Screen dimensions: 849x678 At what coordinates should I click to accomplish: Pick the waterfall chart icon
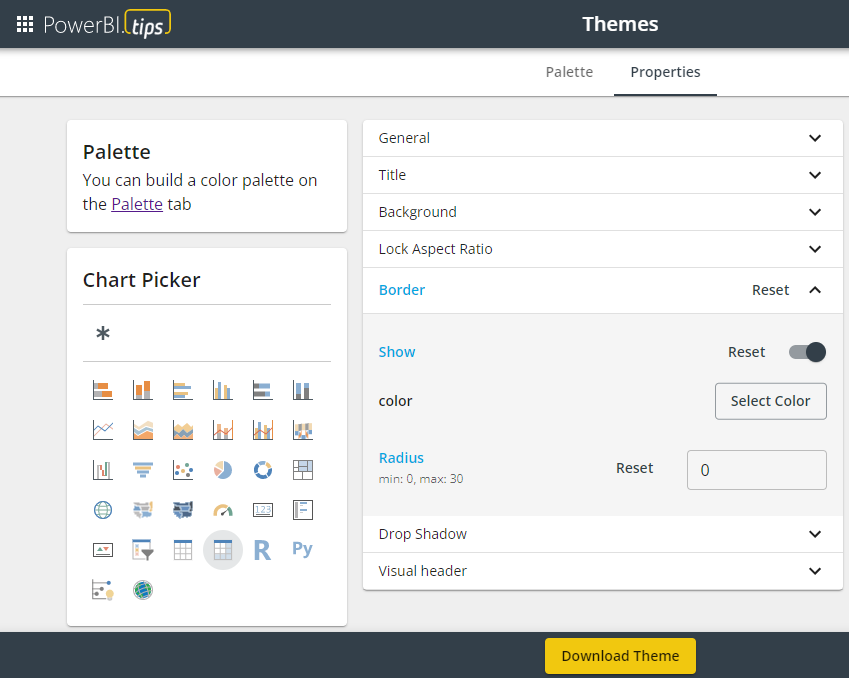103,470
